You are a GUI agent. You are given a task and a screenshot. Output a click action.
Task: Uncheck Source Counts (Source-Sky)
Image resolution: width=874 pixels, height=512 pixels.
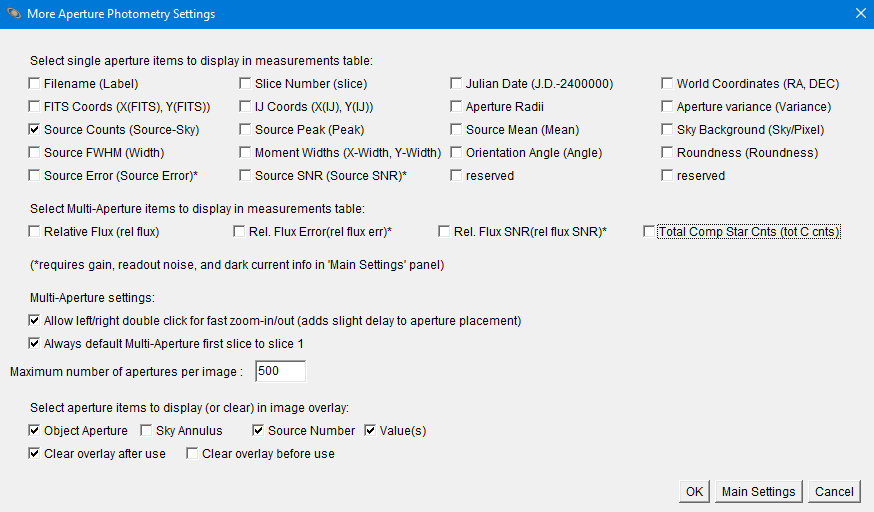35,130
